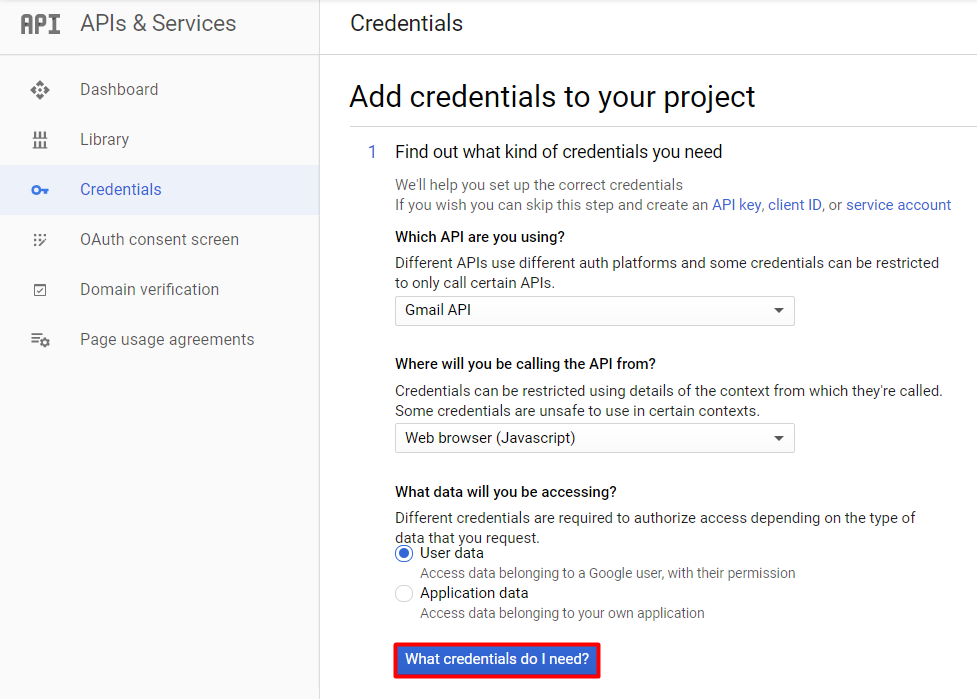Navigate to the Credentials sidebar entry
The height and width of the screenshot is (699, 977).
point(120,189)
